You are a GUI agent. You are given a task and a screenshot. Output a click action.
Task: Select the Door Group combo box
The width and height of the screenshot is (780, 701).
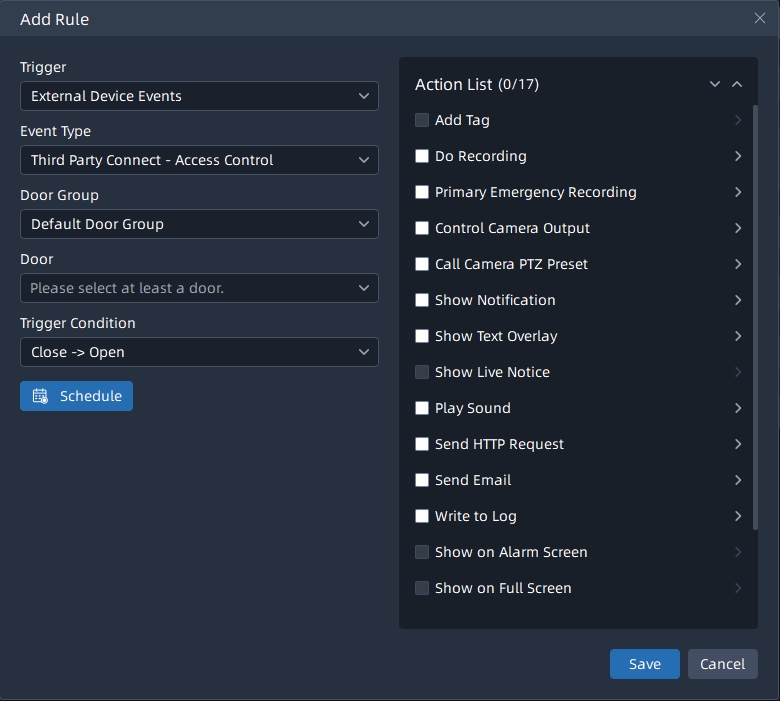coord(199,224)
